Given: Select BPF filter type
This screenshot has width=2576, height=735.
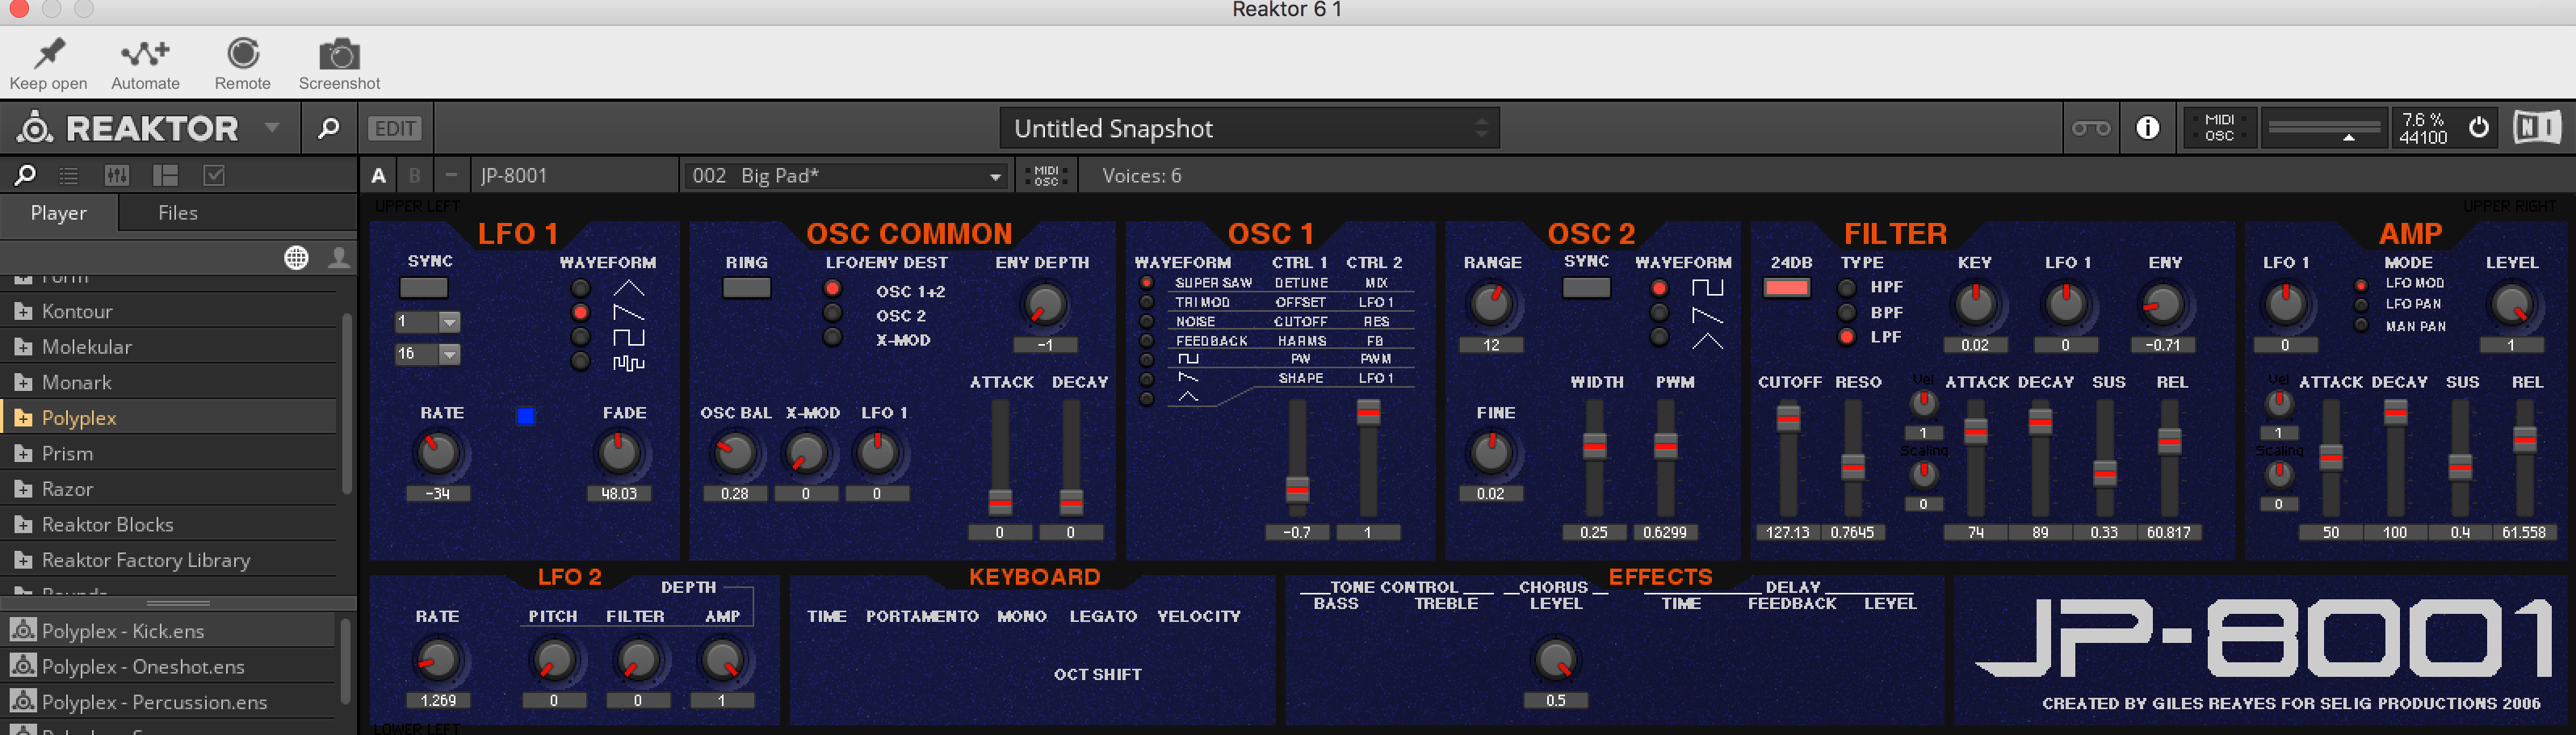Looking at the screenshot, I should 1847,312.
